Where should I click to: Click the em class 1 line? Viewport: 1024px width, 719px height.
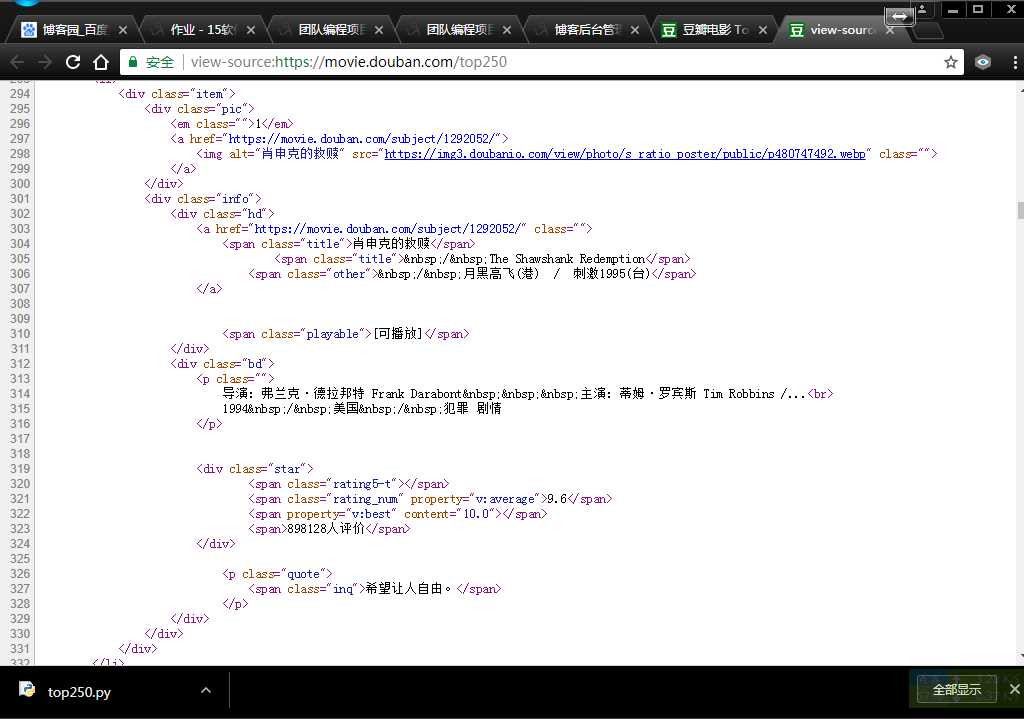(232, 124)
